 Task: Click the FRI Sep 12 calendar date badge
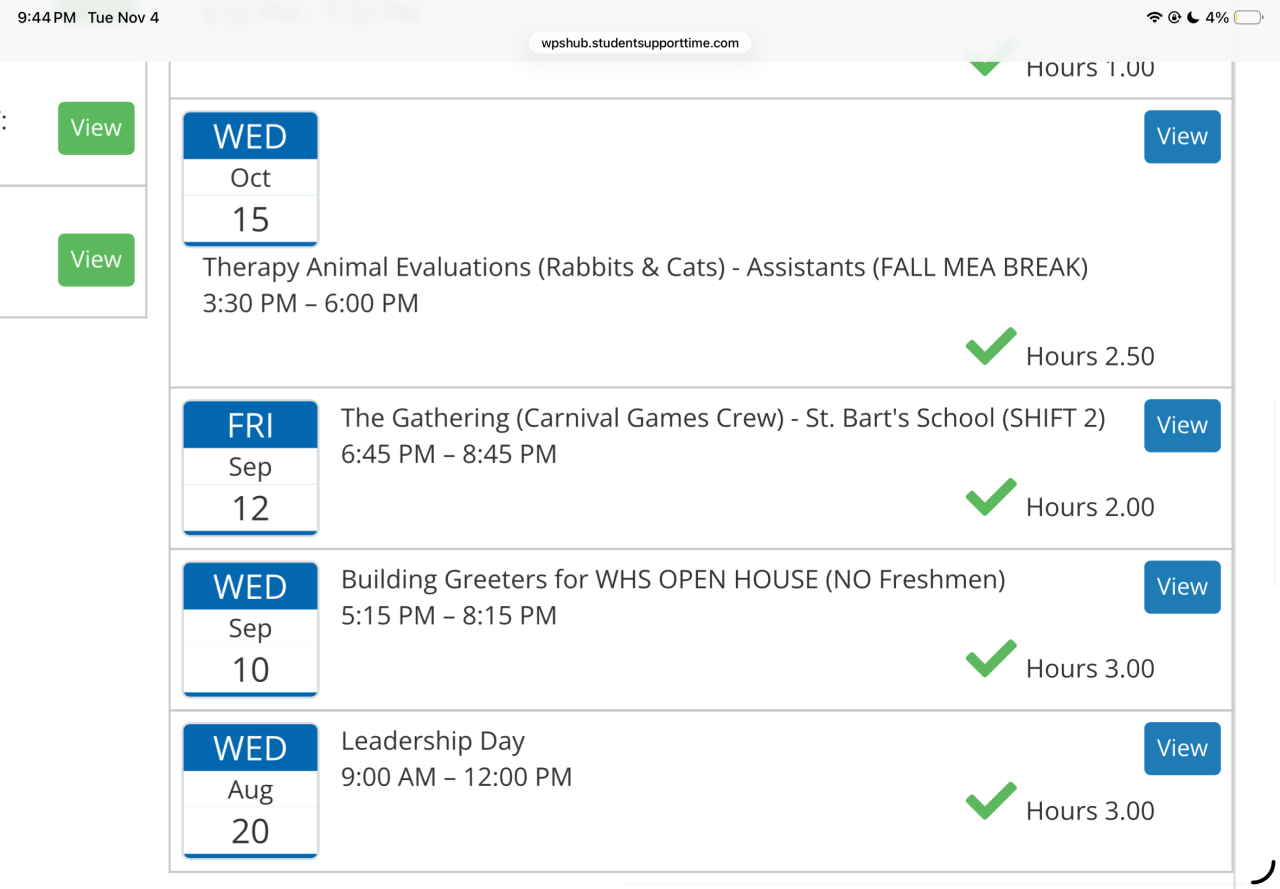(250, 467)
